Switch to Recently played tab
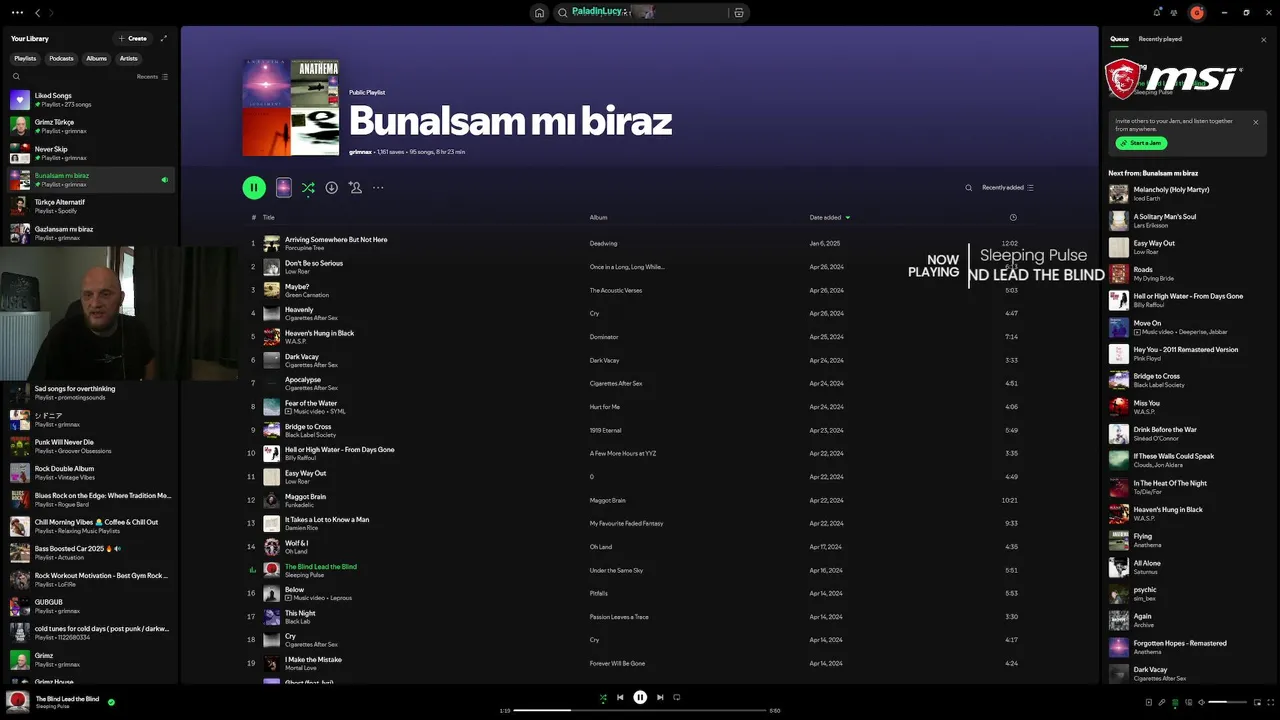This screenshot has width=1280, height=720. (1160, 39)
